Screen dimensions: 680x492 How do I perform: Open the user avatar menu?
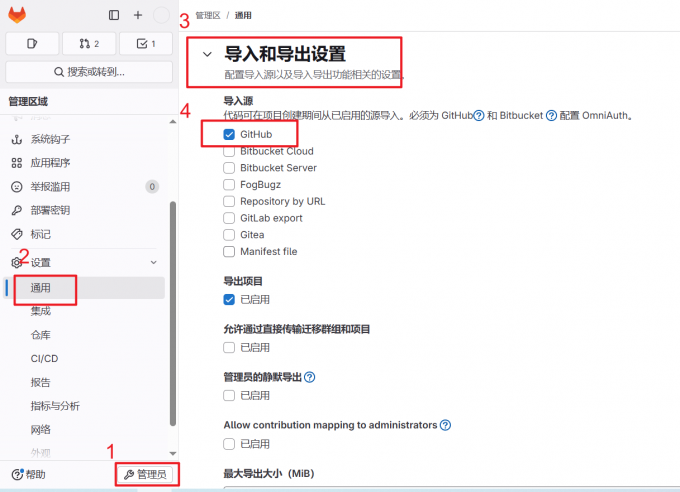pos(161,15)
